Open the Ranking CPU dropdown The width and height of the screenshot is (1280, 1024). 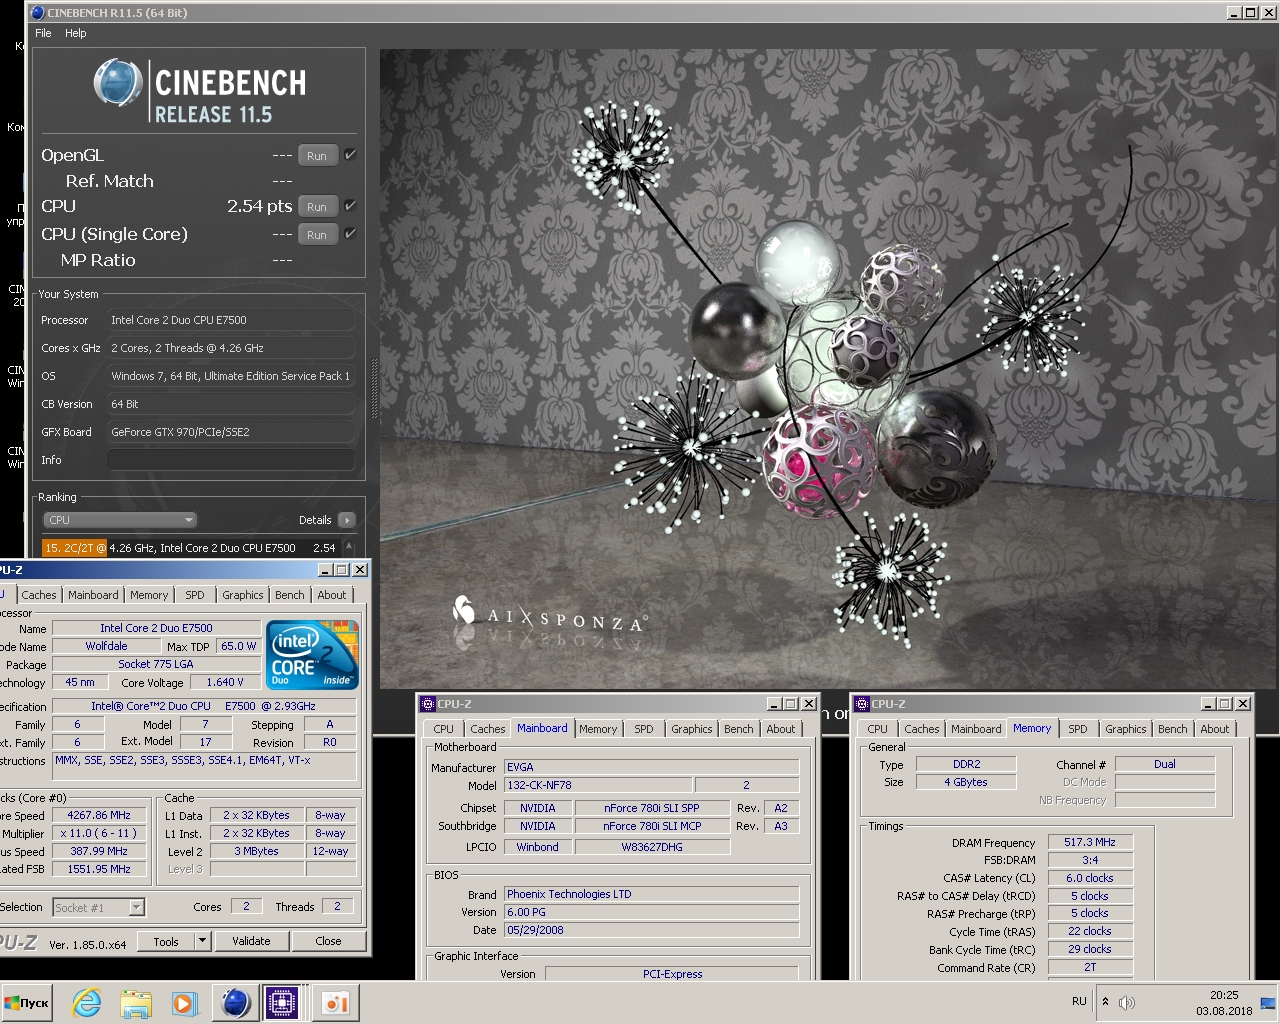[x=120, y=520]
